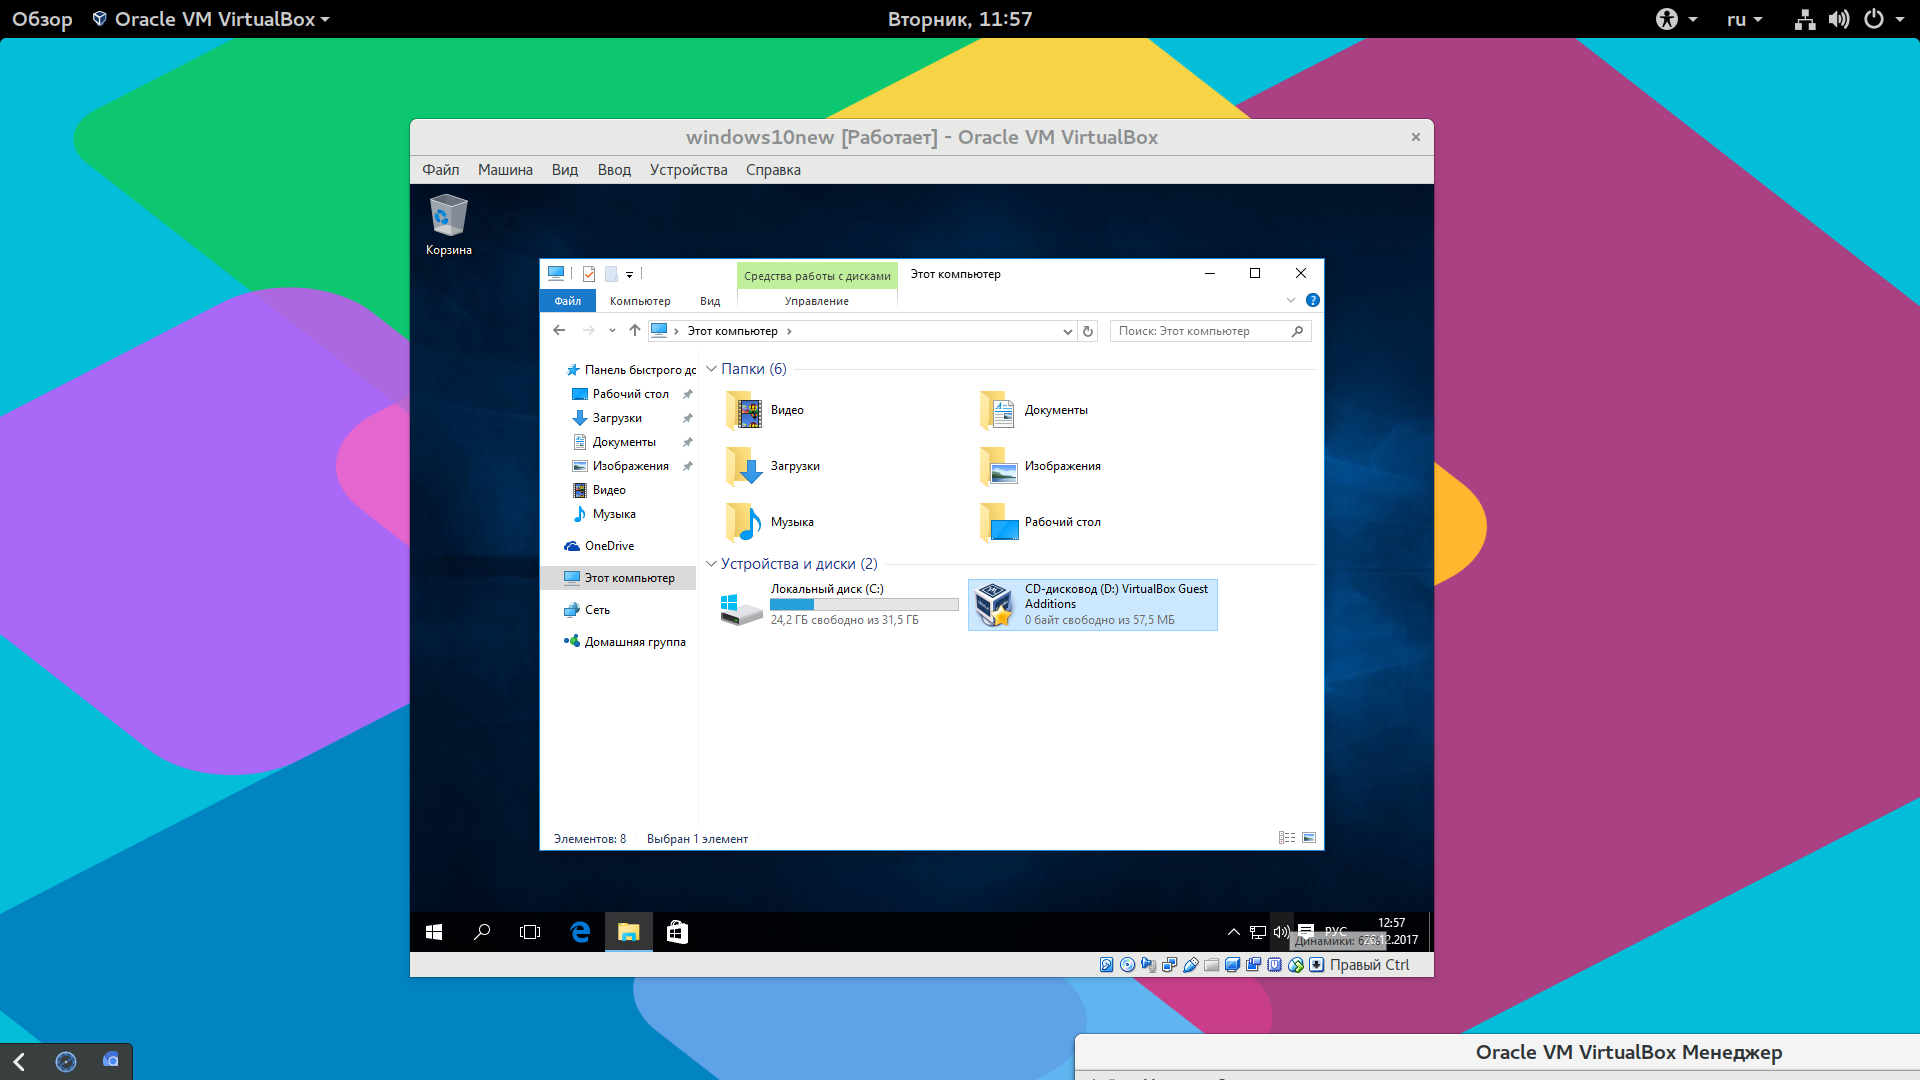The image size is (1920, 1080).
Task: Open the VirtualBox Вид menu
Action: pos(565,170)
